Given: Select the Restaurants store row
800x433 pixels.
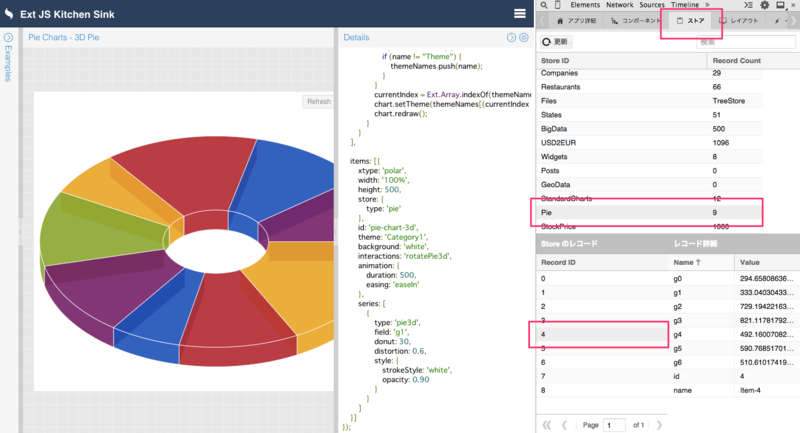Looking at the screenshot, I should (x=649, y=87).
